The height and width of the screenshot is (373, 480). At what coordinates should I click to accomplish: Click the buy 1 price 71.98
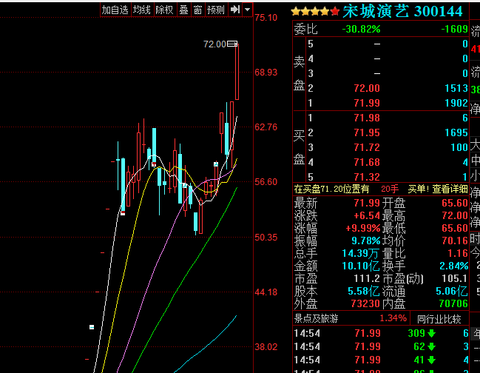pyautogui.click(x=367, y=118)
